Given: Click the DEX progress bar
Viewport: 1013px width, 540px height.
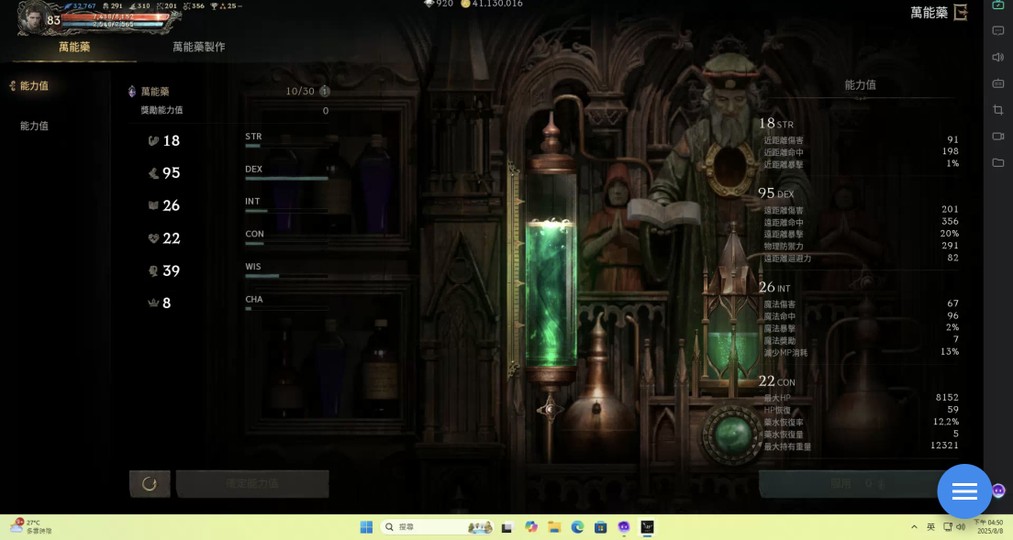Looking at the screenshot, I should click(287, 178).
